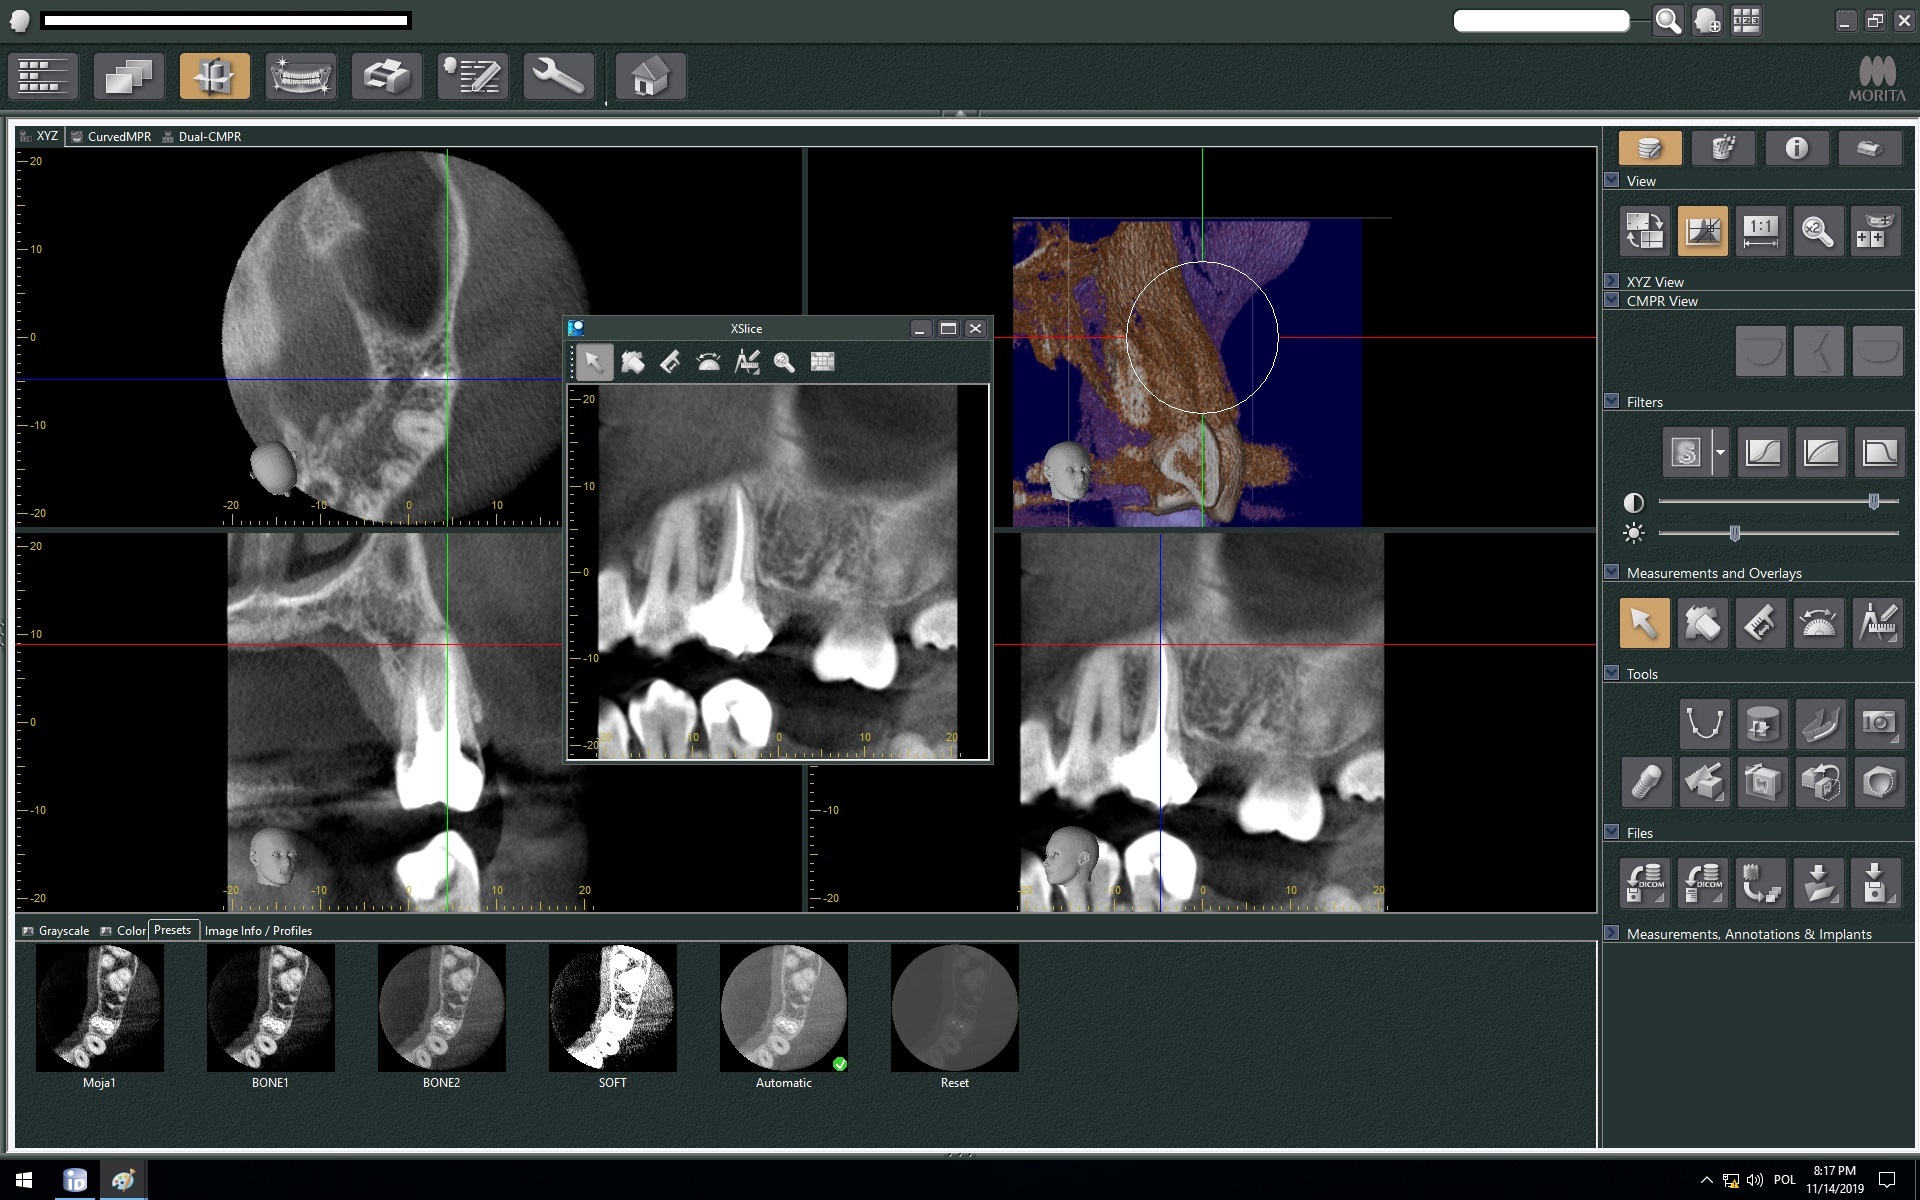1920x1200 pixels.
Task: Click the x2 zoom magnifier icon
Action: (x=1818, y=231)
